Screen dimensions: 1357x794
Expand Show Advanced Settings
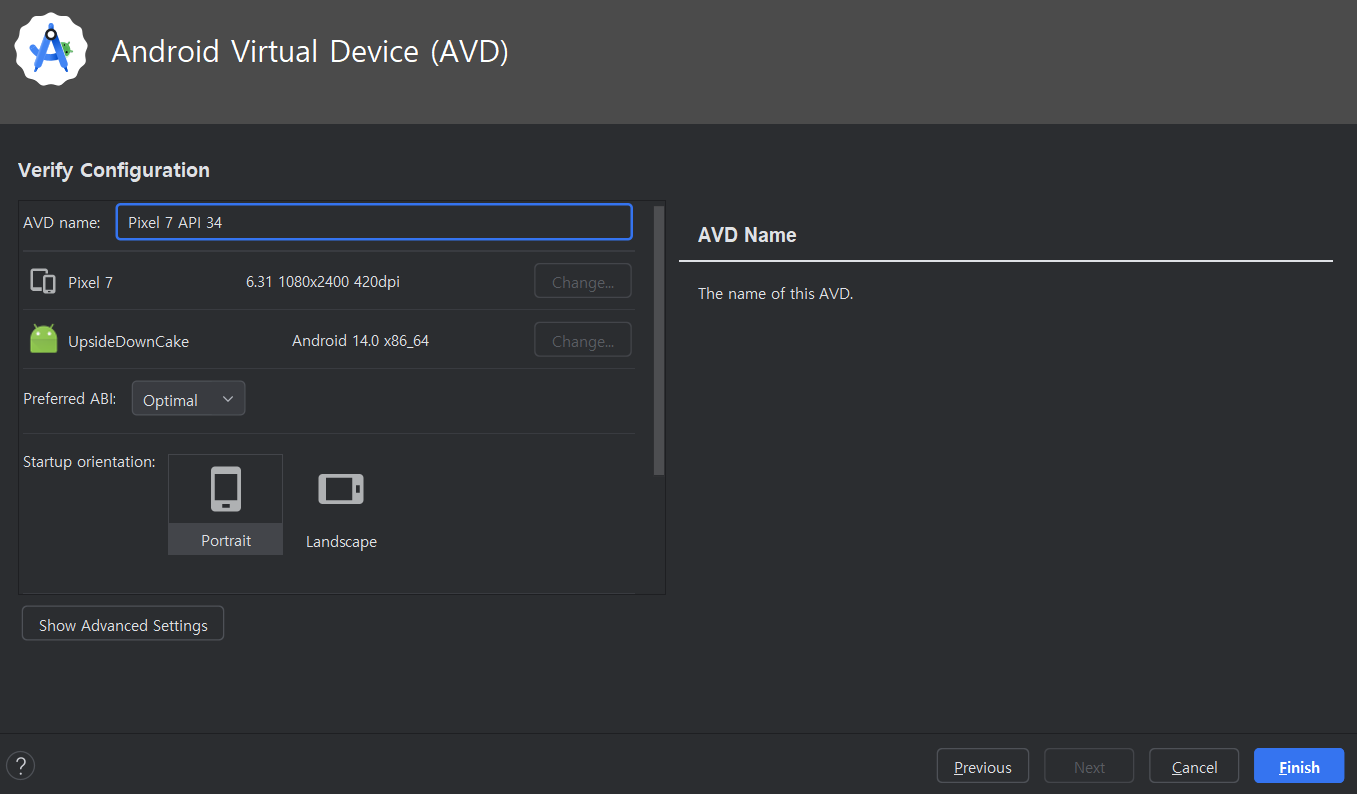pyautogui.click(x=123, y=625)
